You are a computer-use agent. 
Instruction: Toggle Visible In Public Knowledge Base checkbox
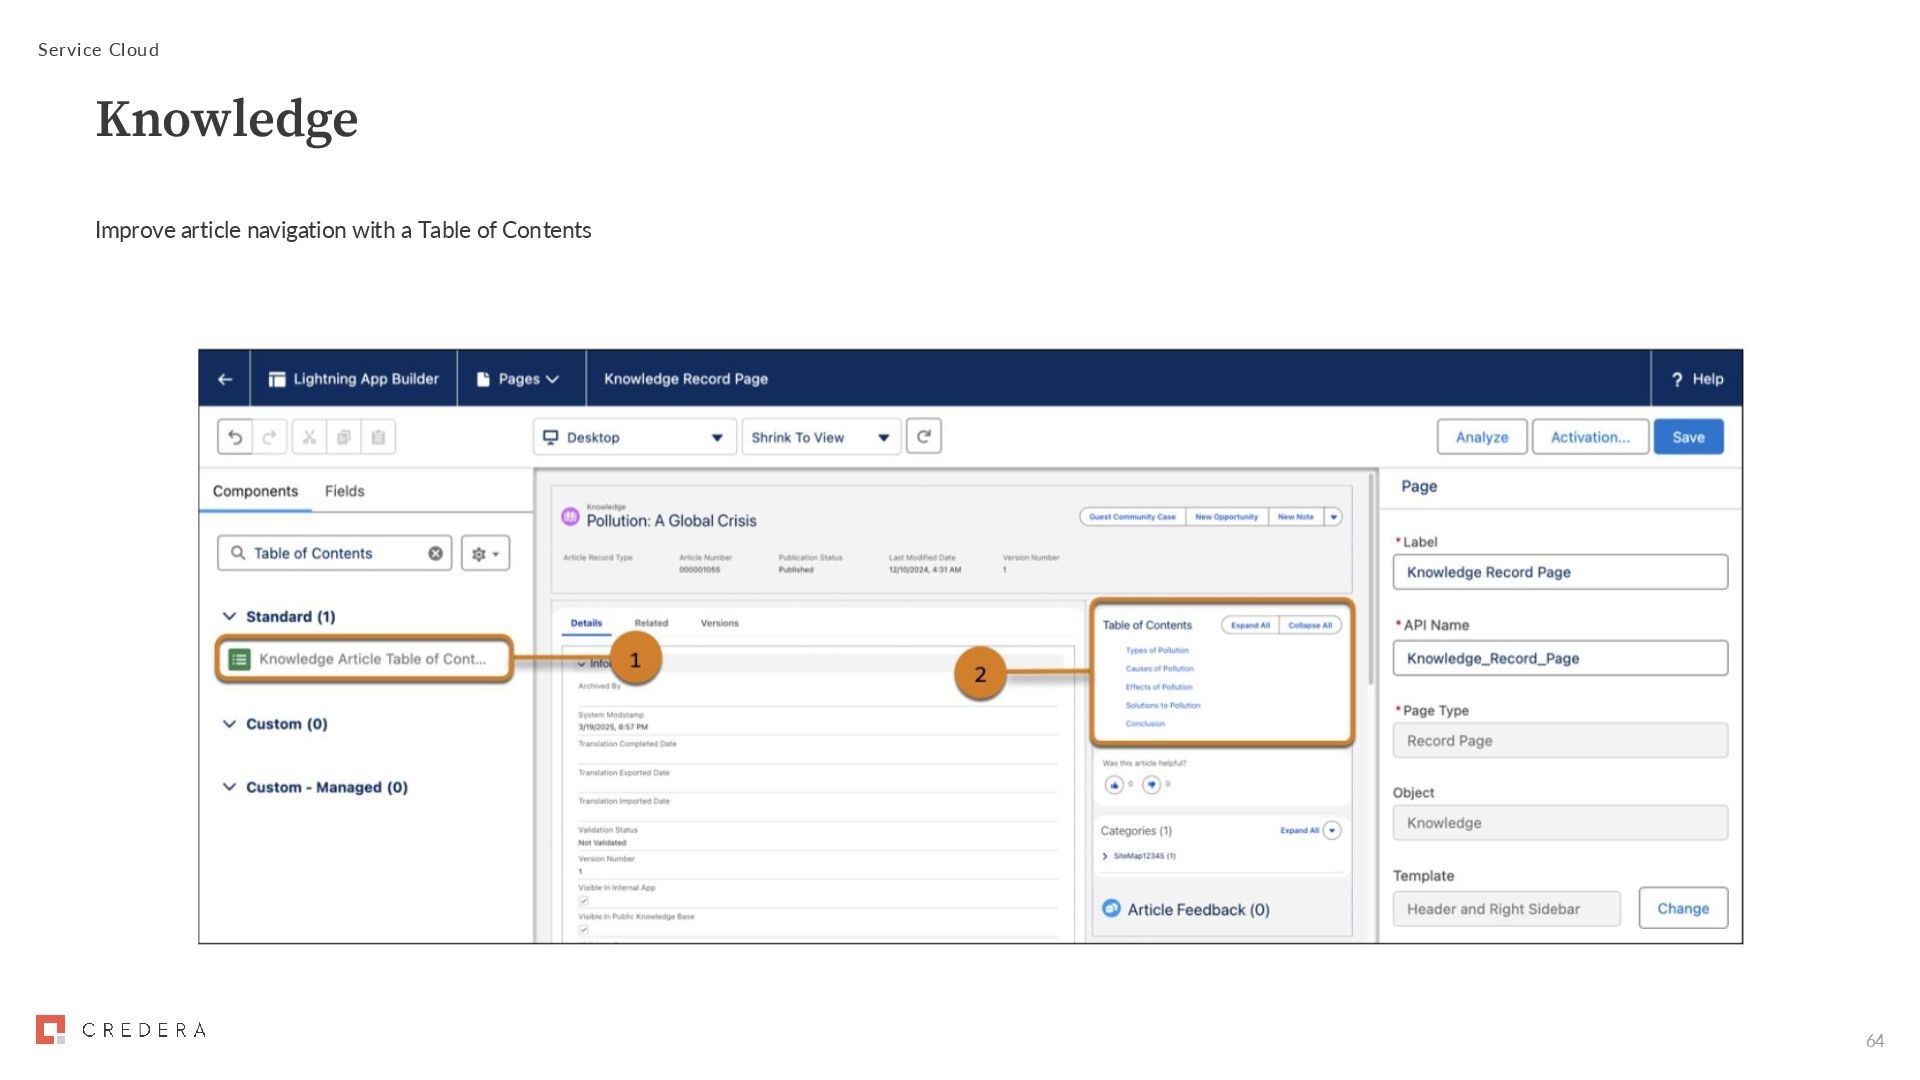(584, 930)
